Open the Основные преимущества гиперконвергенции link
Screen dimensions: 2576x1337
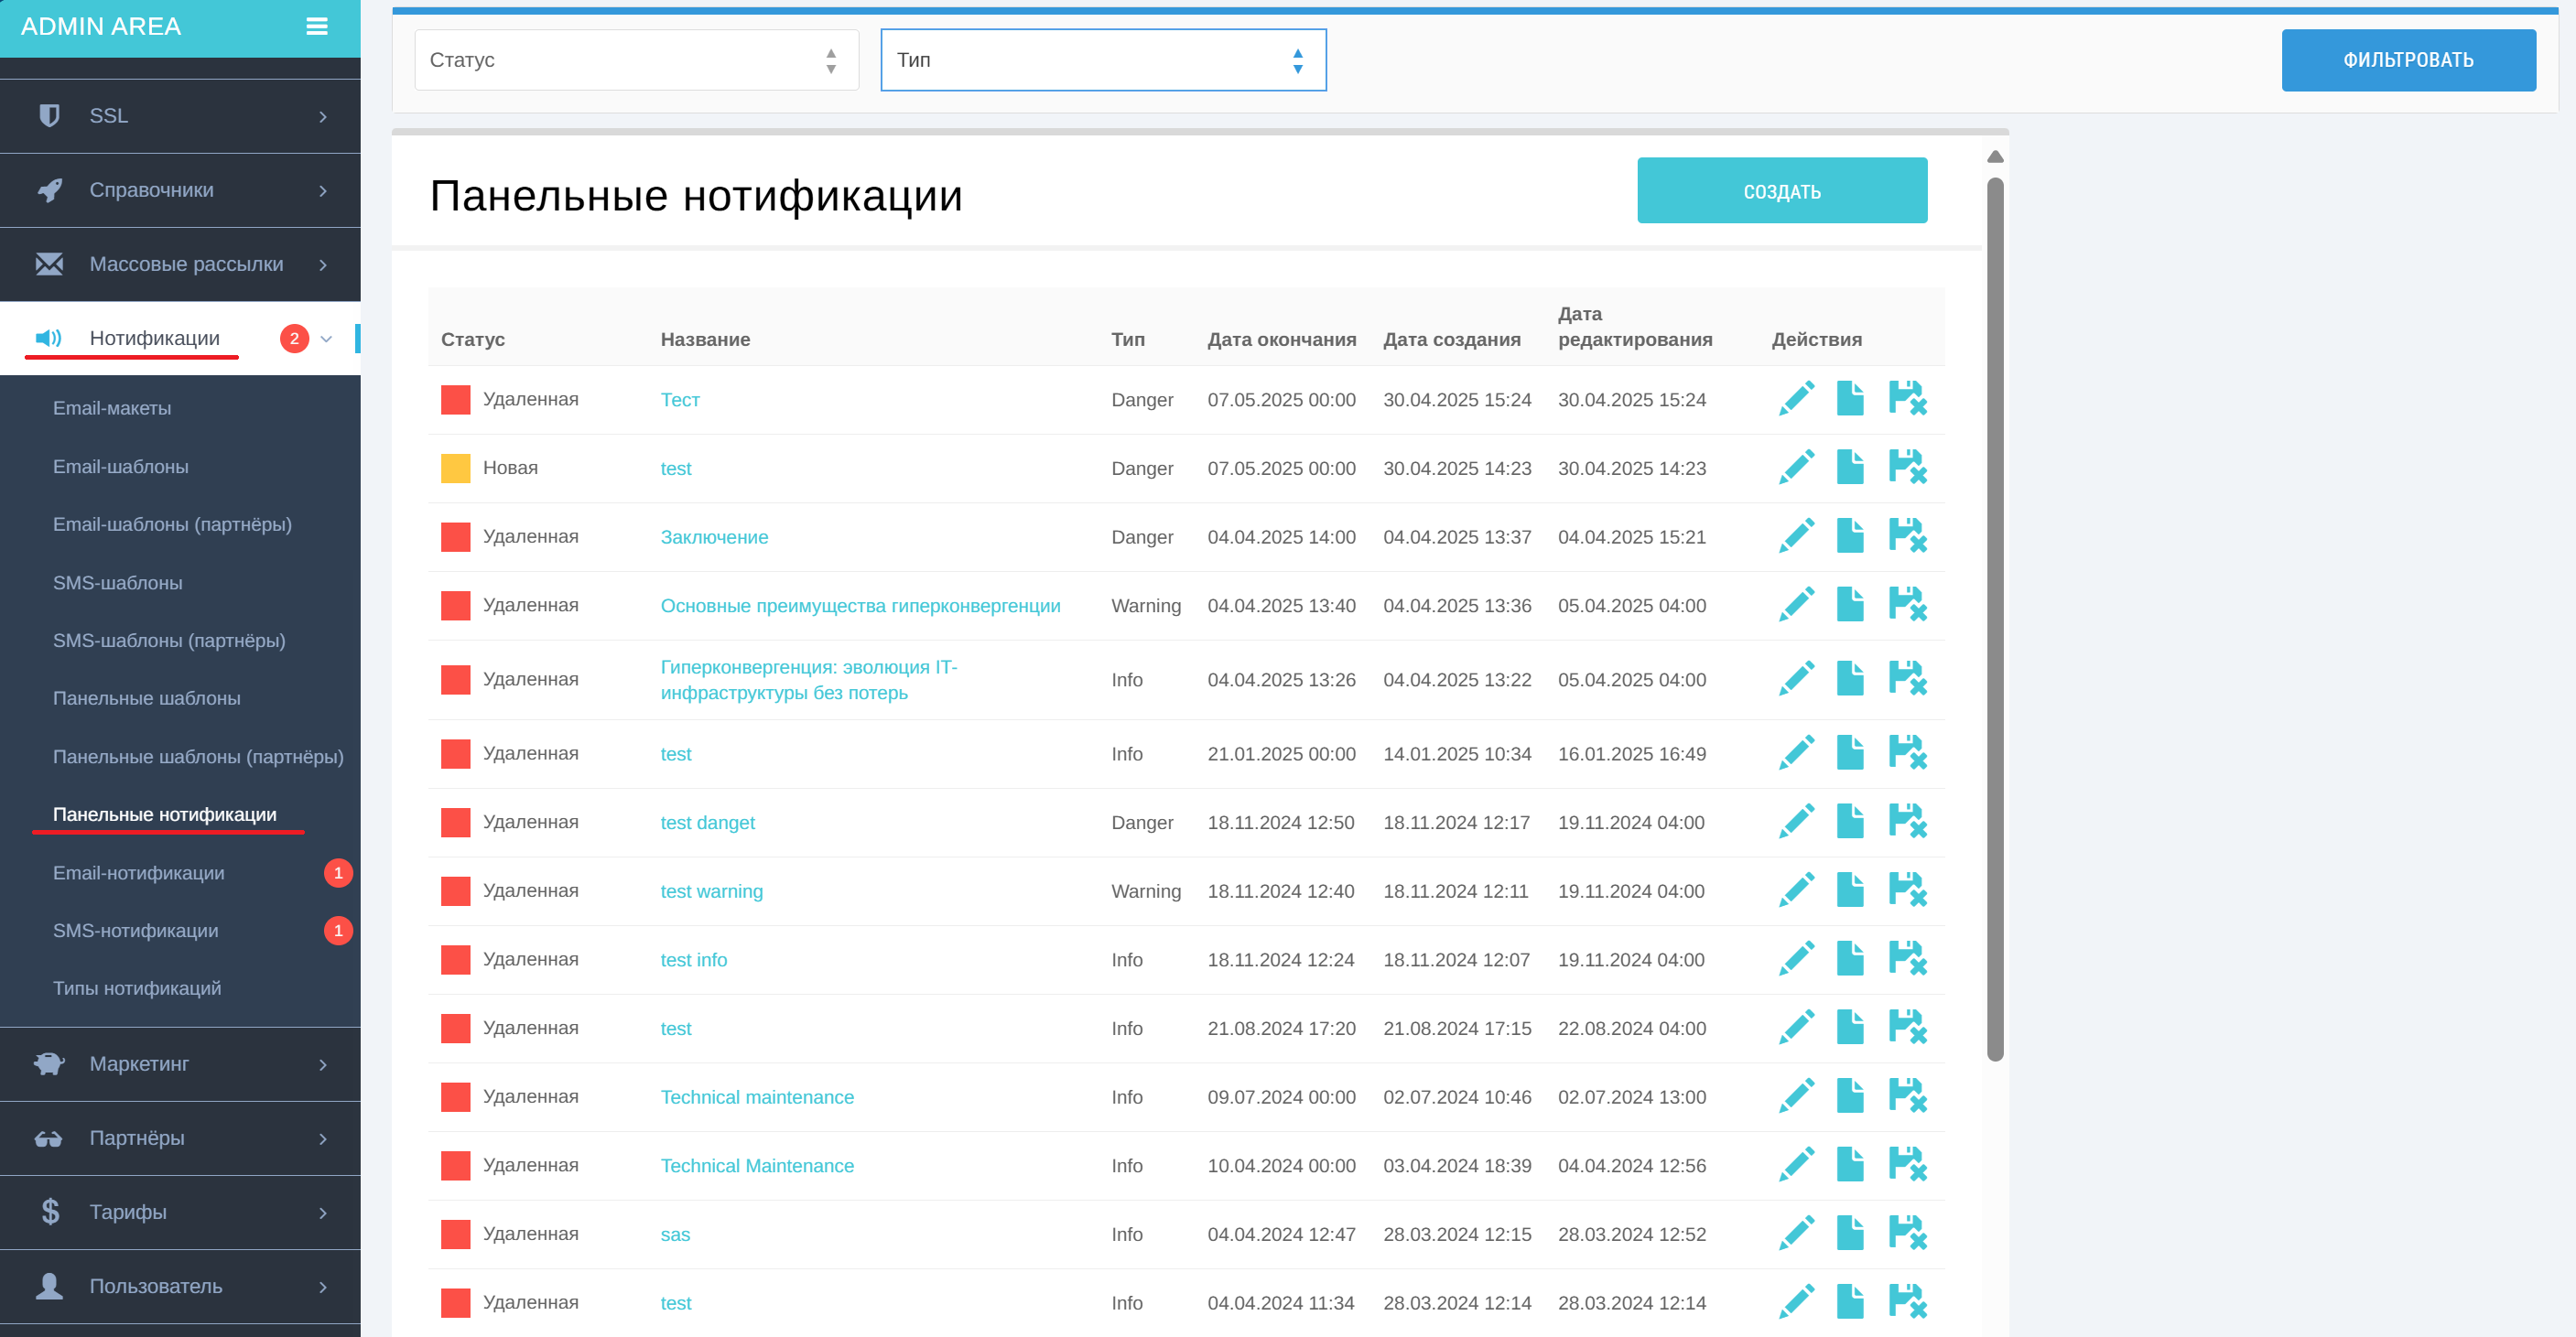(860, 605)
